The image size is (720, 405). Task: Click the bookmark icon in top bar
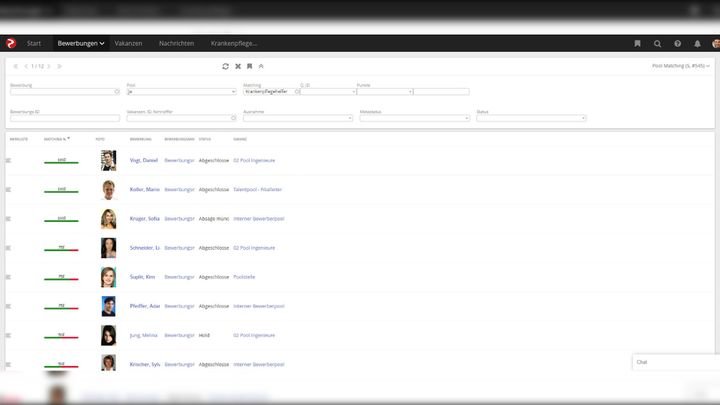637,44
